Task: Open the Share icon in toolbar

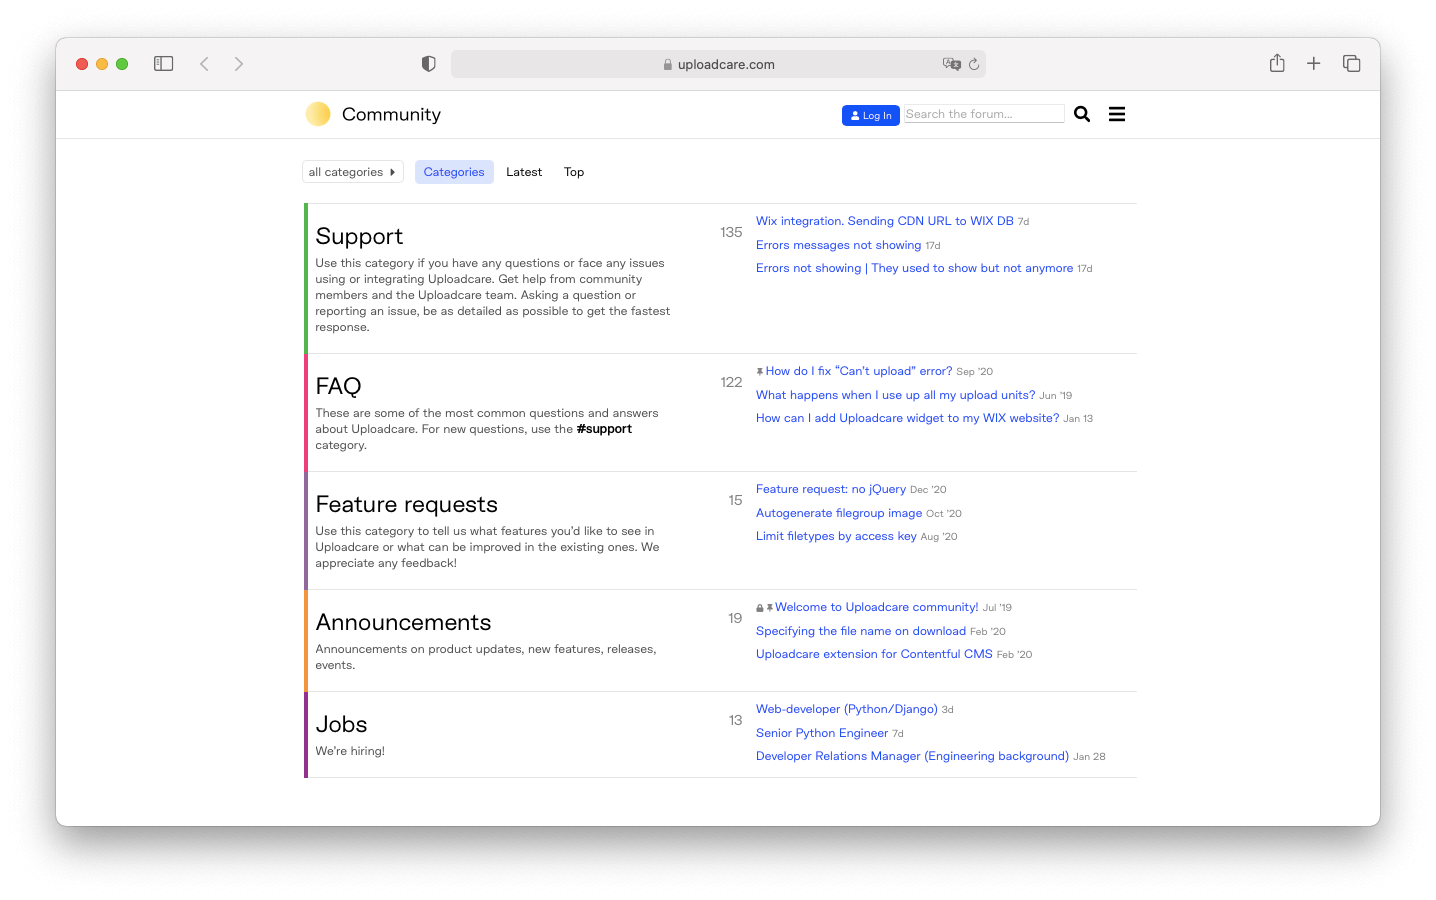Action: [x=1277, y=64]
